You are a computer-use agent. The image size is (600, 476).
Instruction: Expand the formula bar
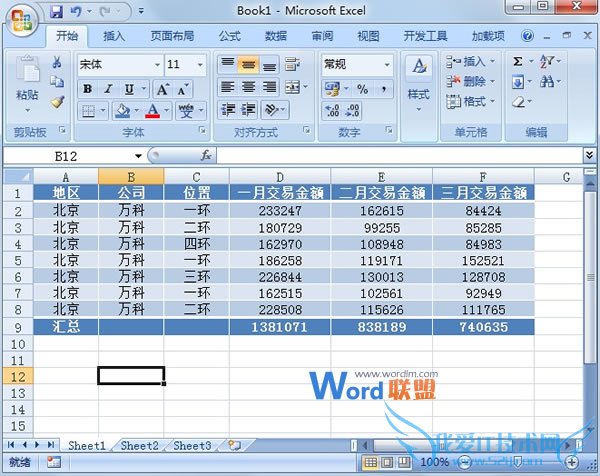(589, 155)
